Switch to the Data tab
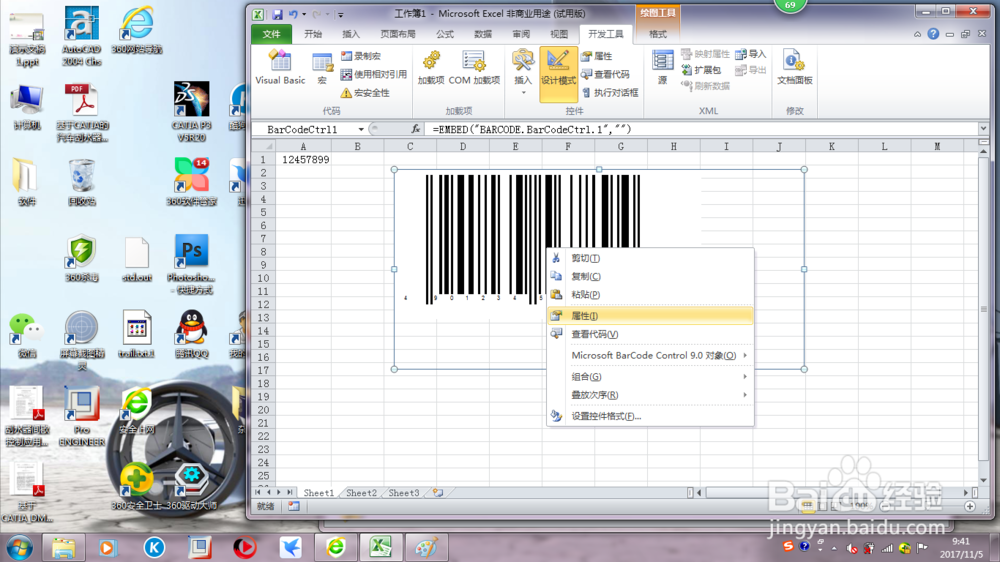Viewport: 1000px width, 562px height. (x=483, y=34)
